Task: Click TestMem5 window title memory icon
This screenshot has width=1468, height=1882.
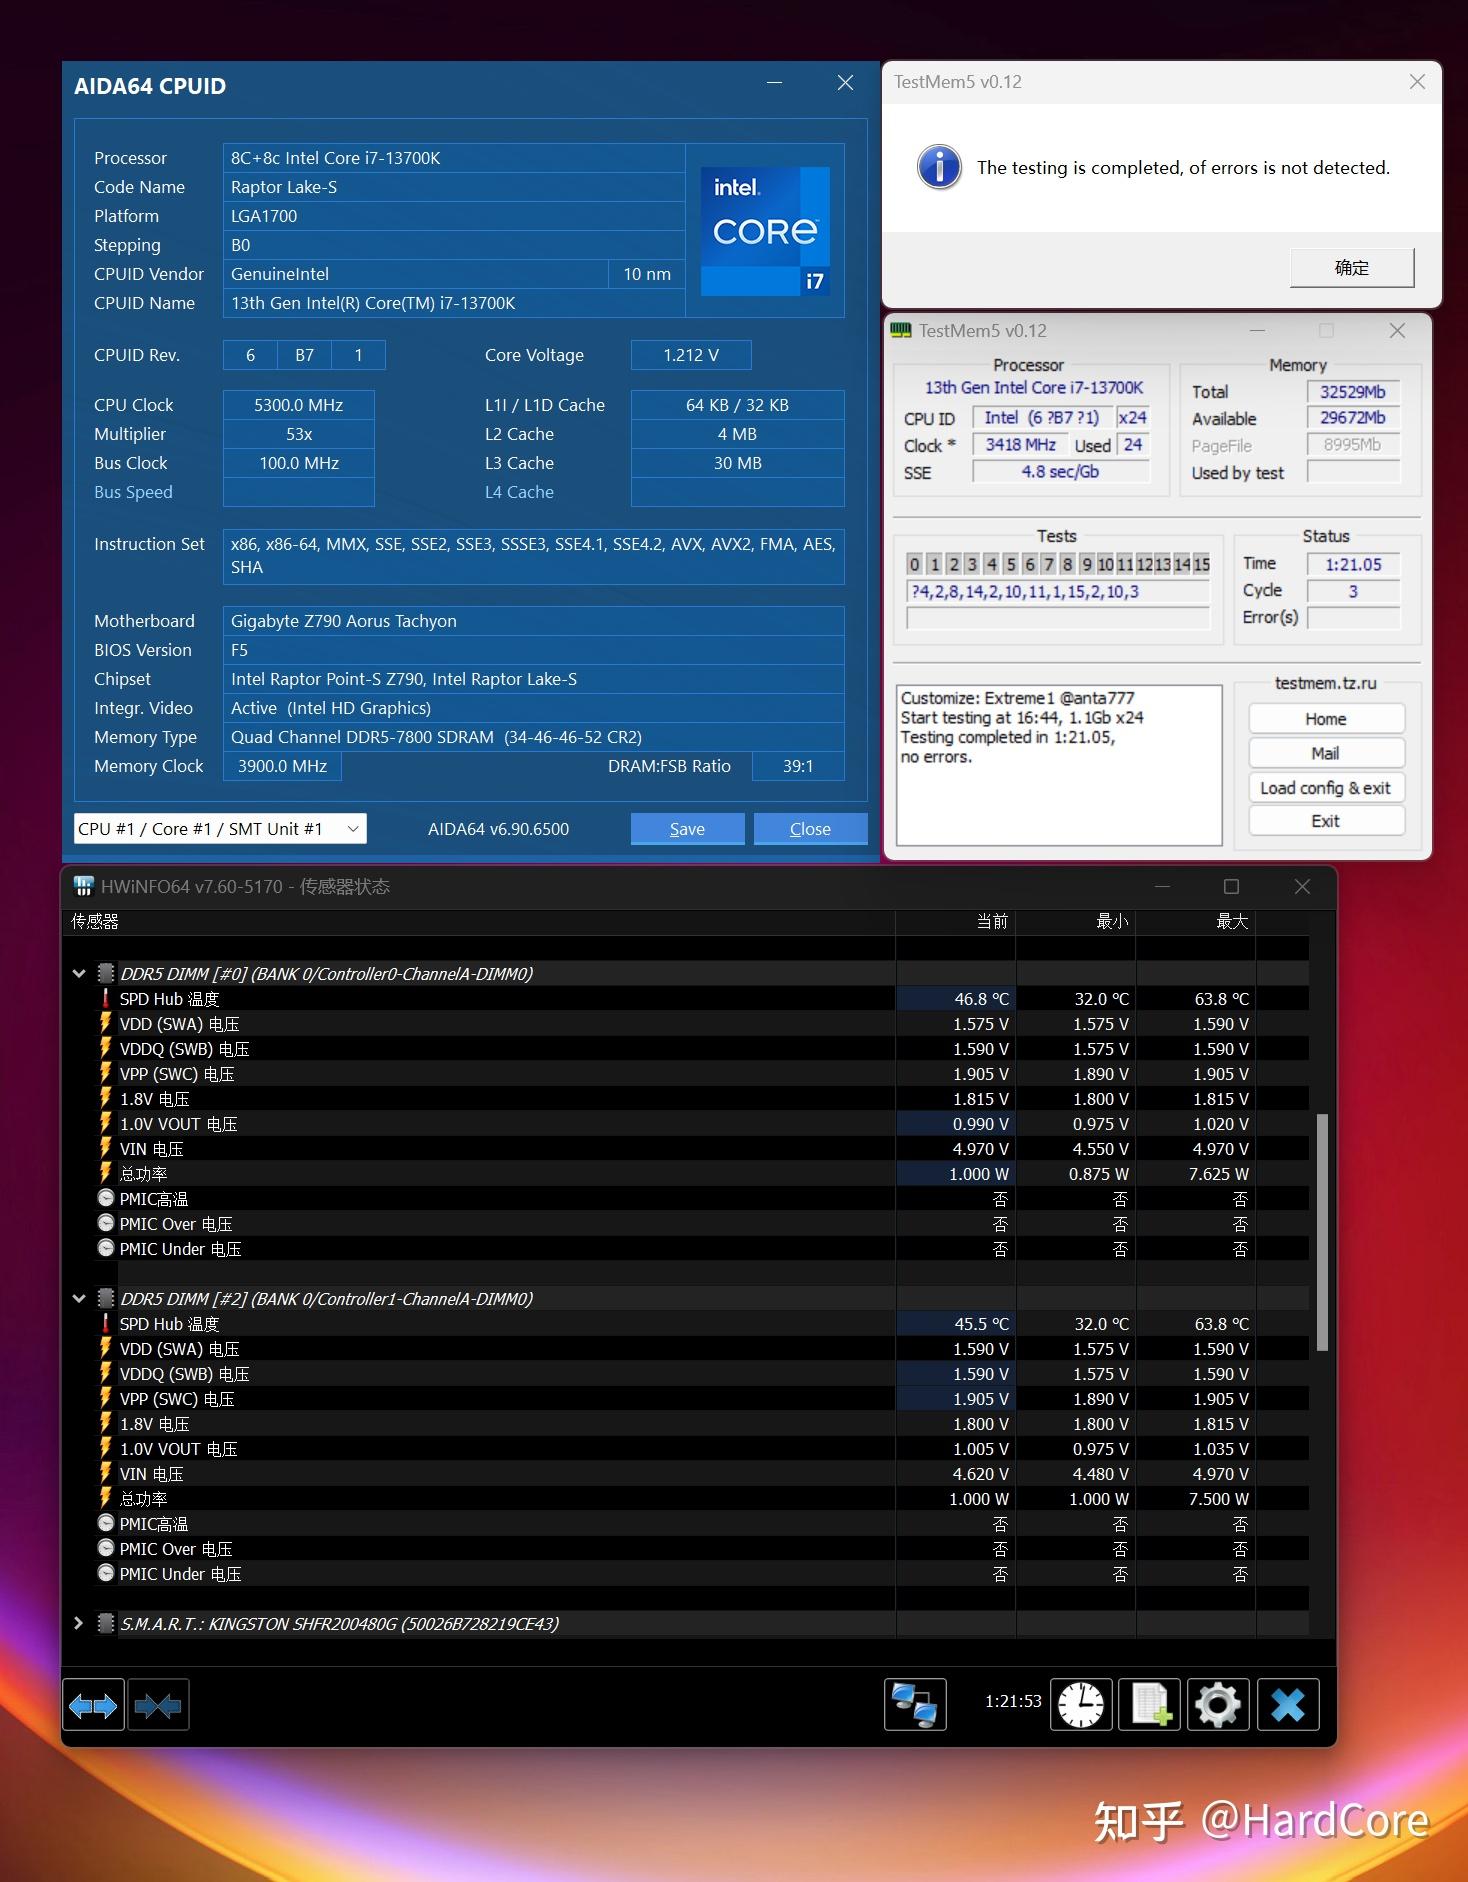Action: (x=901, y=330)
